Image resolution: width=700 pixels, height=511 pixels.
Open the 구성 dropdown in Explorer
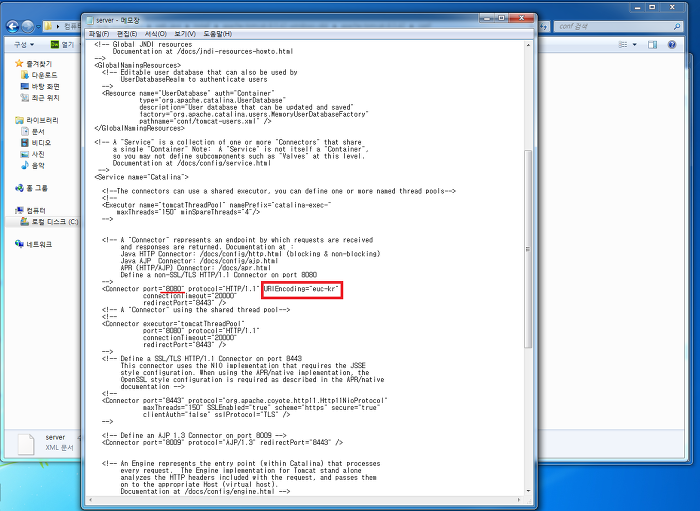(x=24, y=45)
